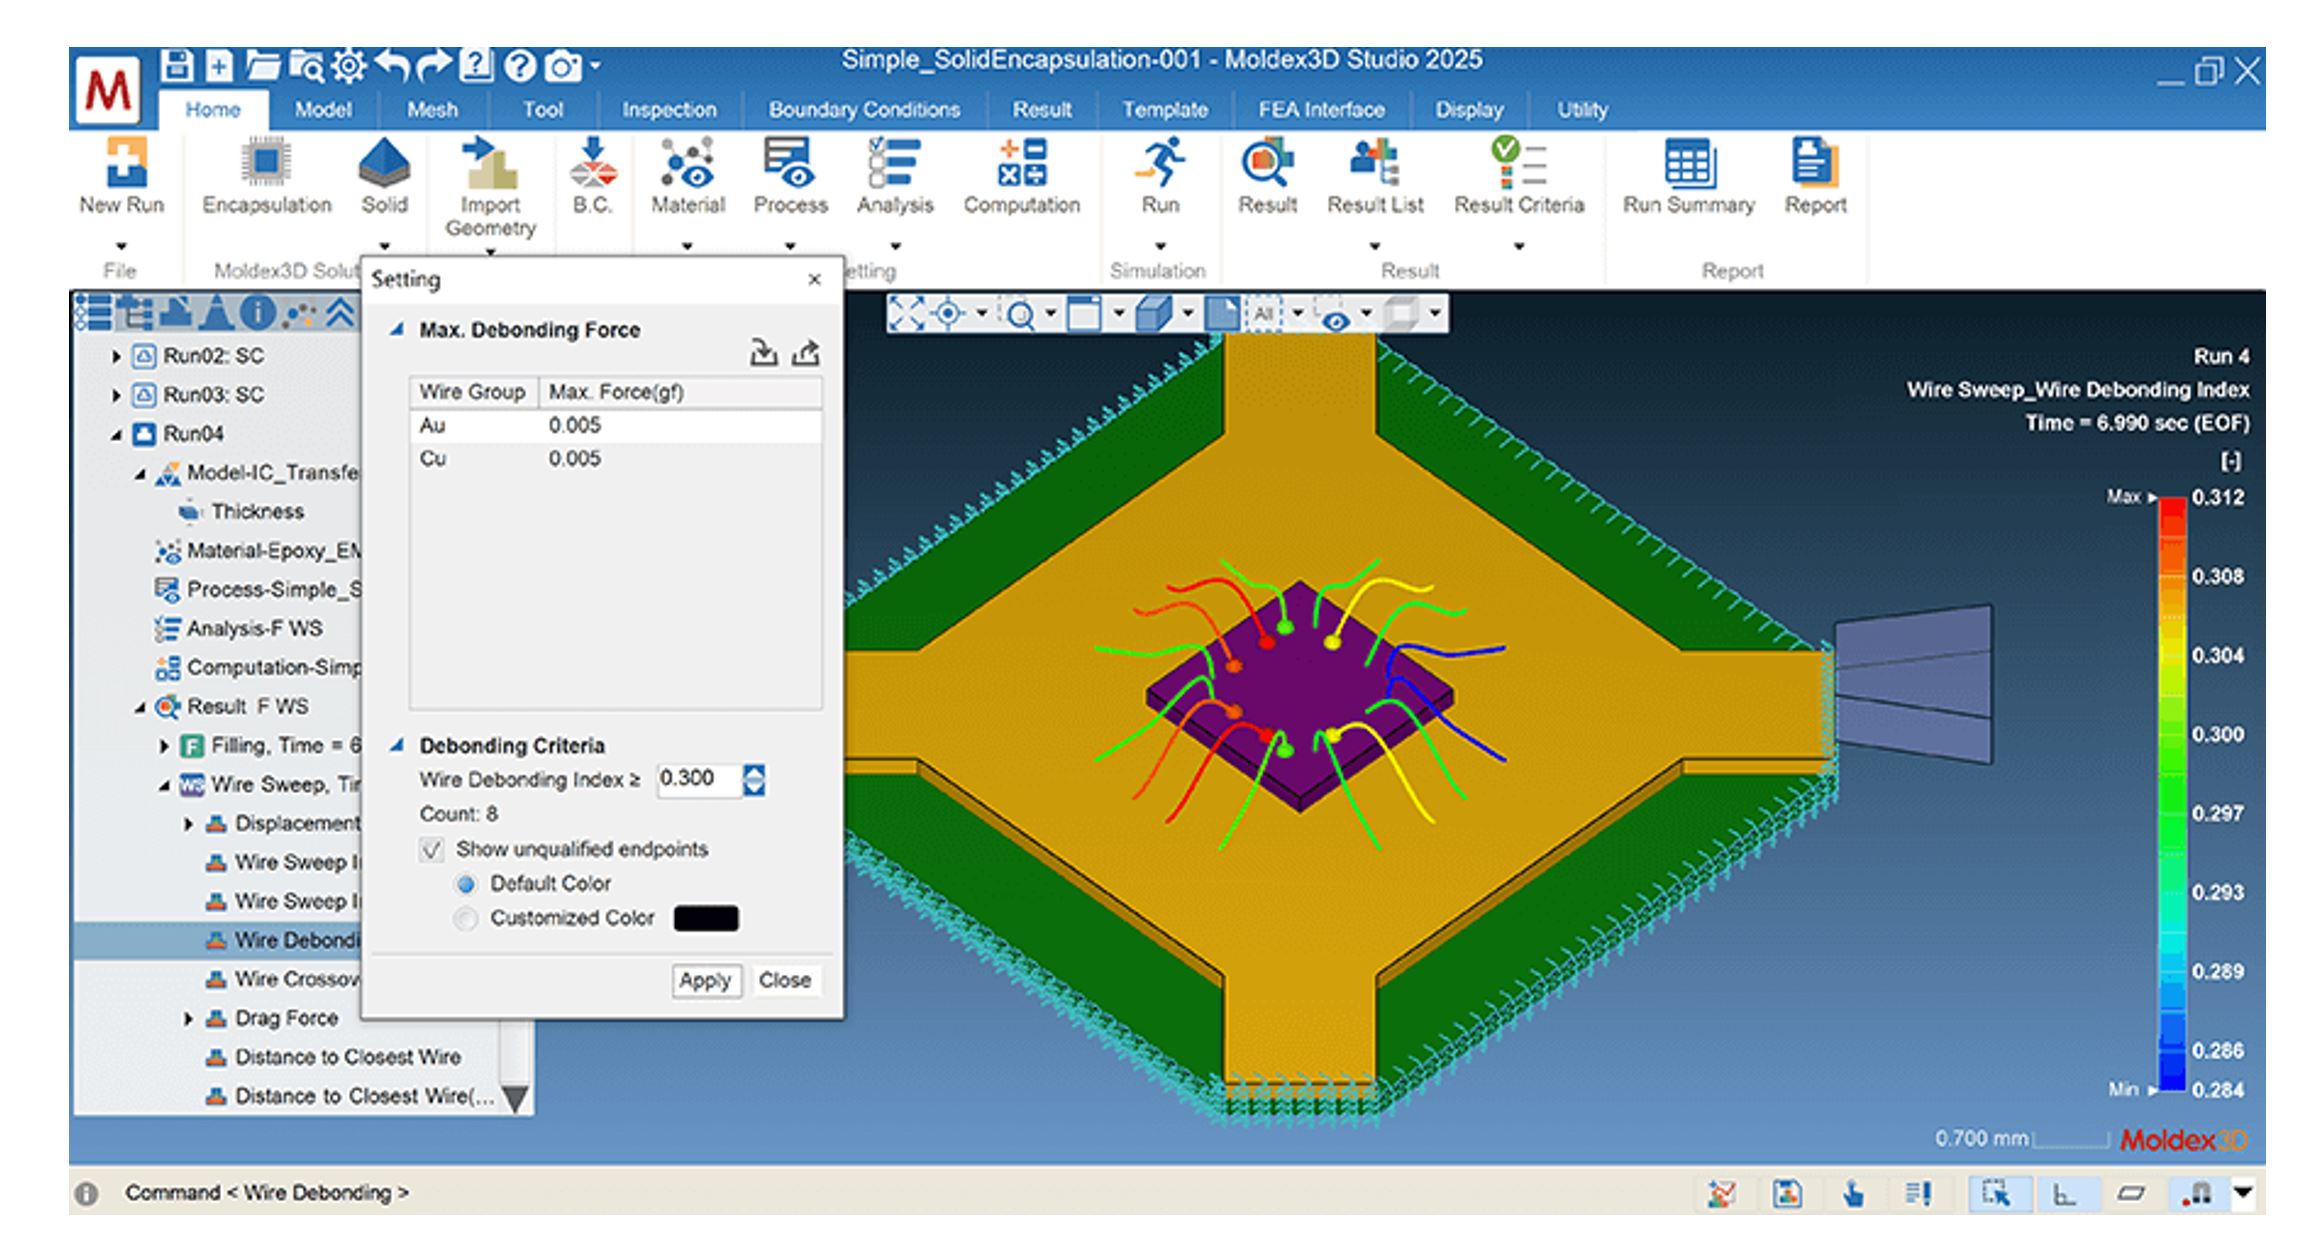Switch to the Mesh ribbon tab
The image size is (2306, 1255).
click(x=432, y=110)
